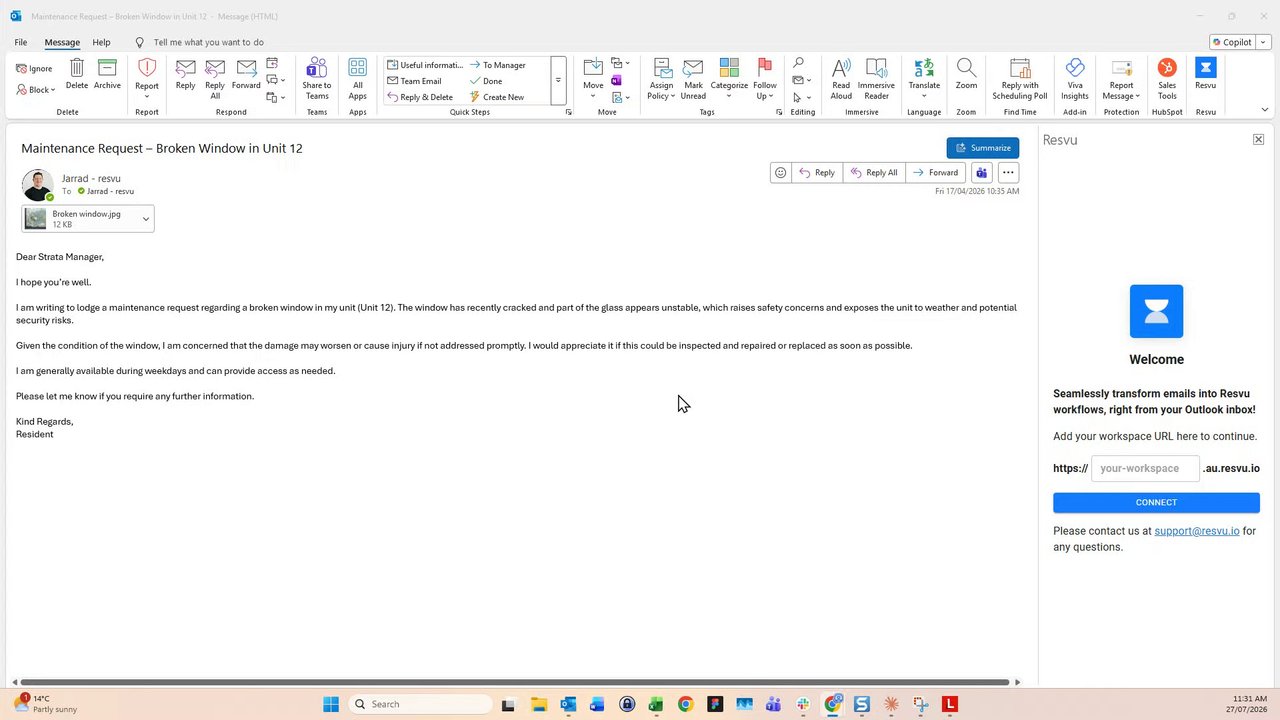Open Slack from the taskbar
This screenshot has height=720, width=1280.
click(803, 704)
